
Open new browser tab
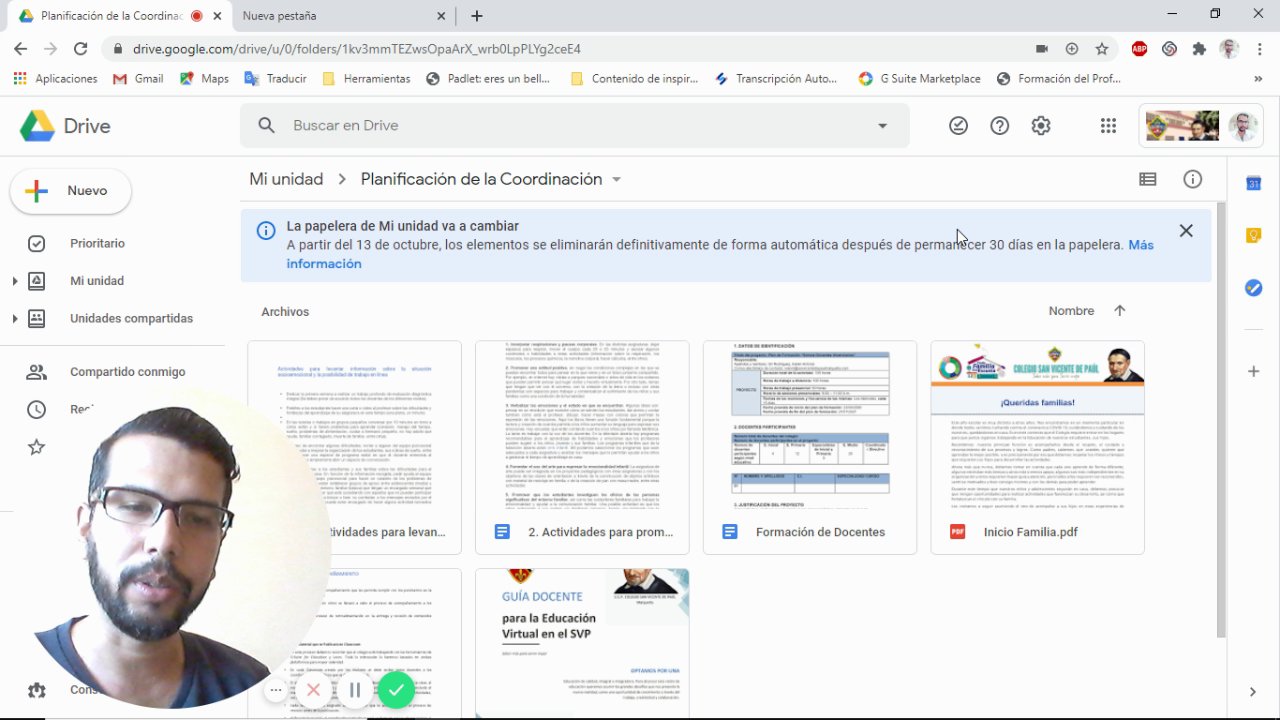click(x=477, y=16)
